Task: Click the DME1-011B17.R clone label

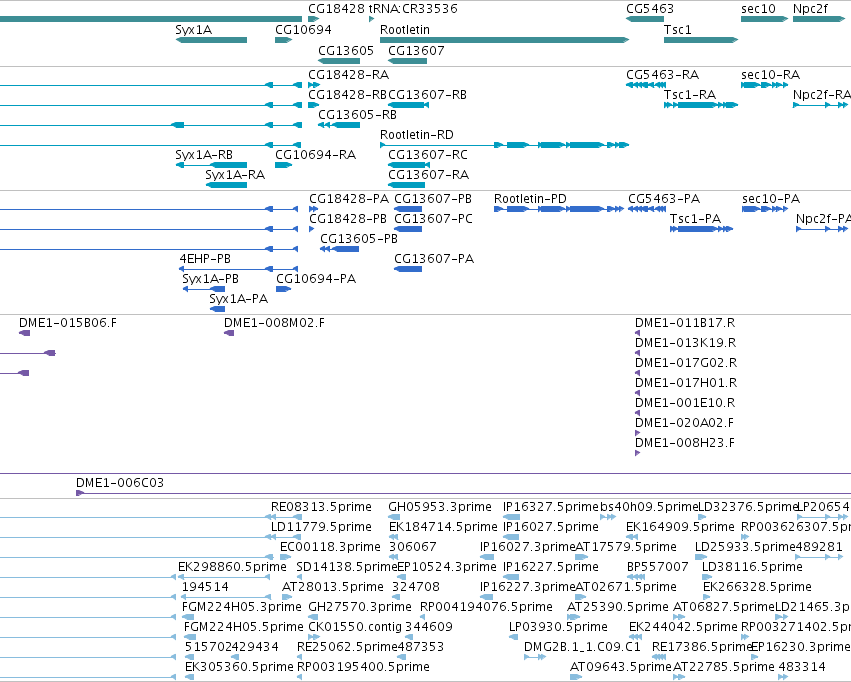Action: 685,323
